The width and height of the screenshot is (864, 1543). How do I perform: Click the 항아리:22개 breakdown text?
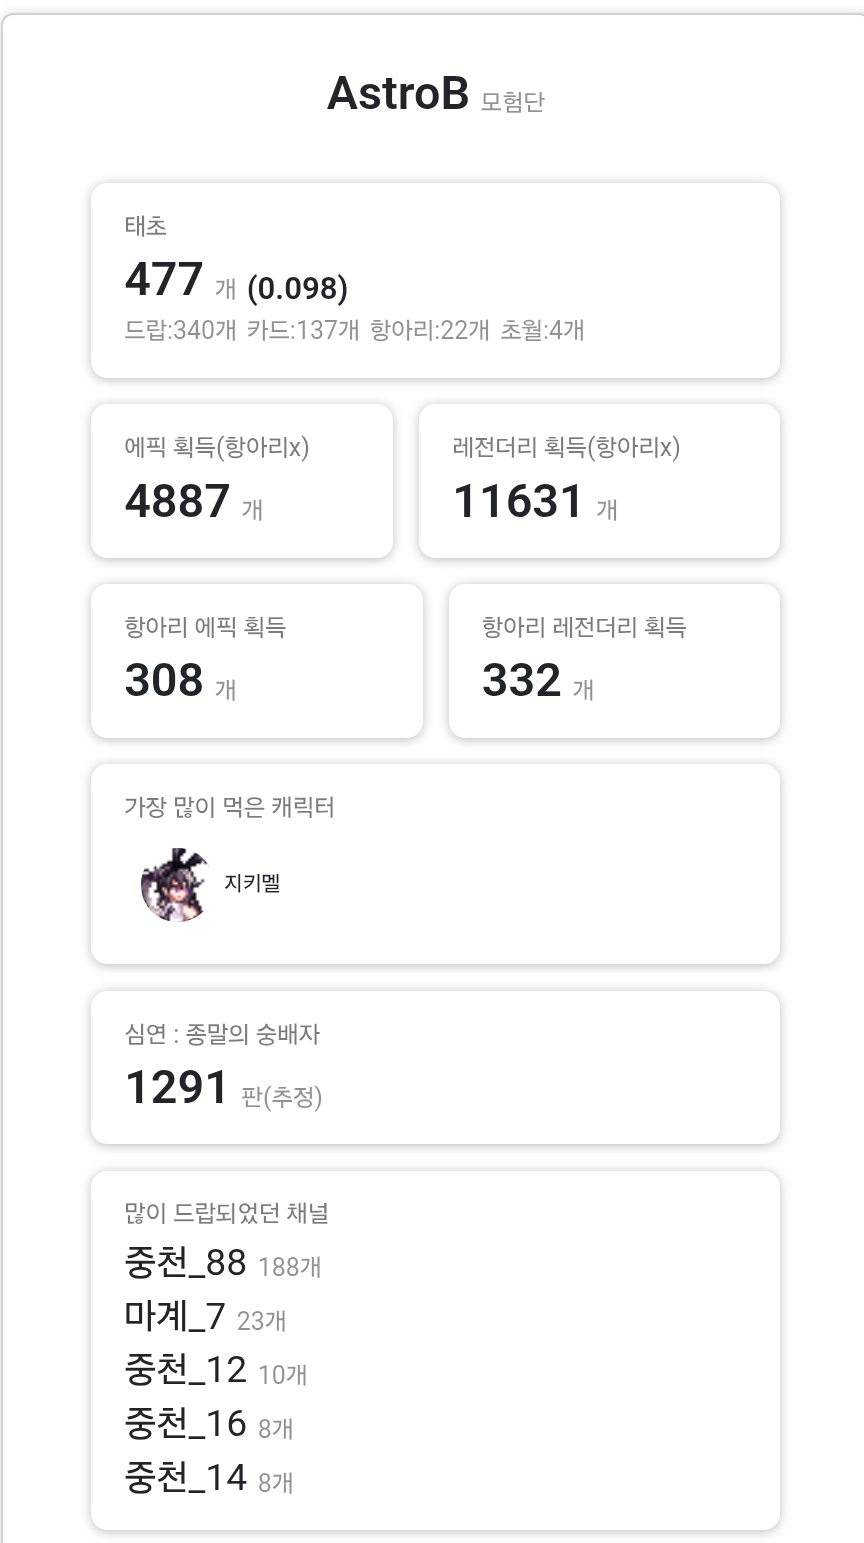tap(430, 330)
